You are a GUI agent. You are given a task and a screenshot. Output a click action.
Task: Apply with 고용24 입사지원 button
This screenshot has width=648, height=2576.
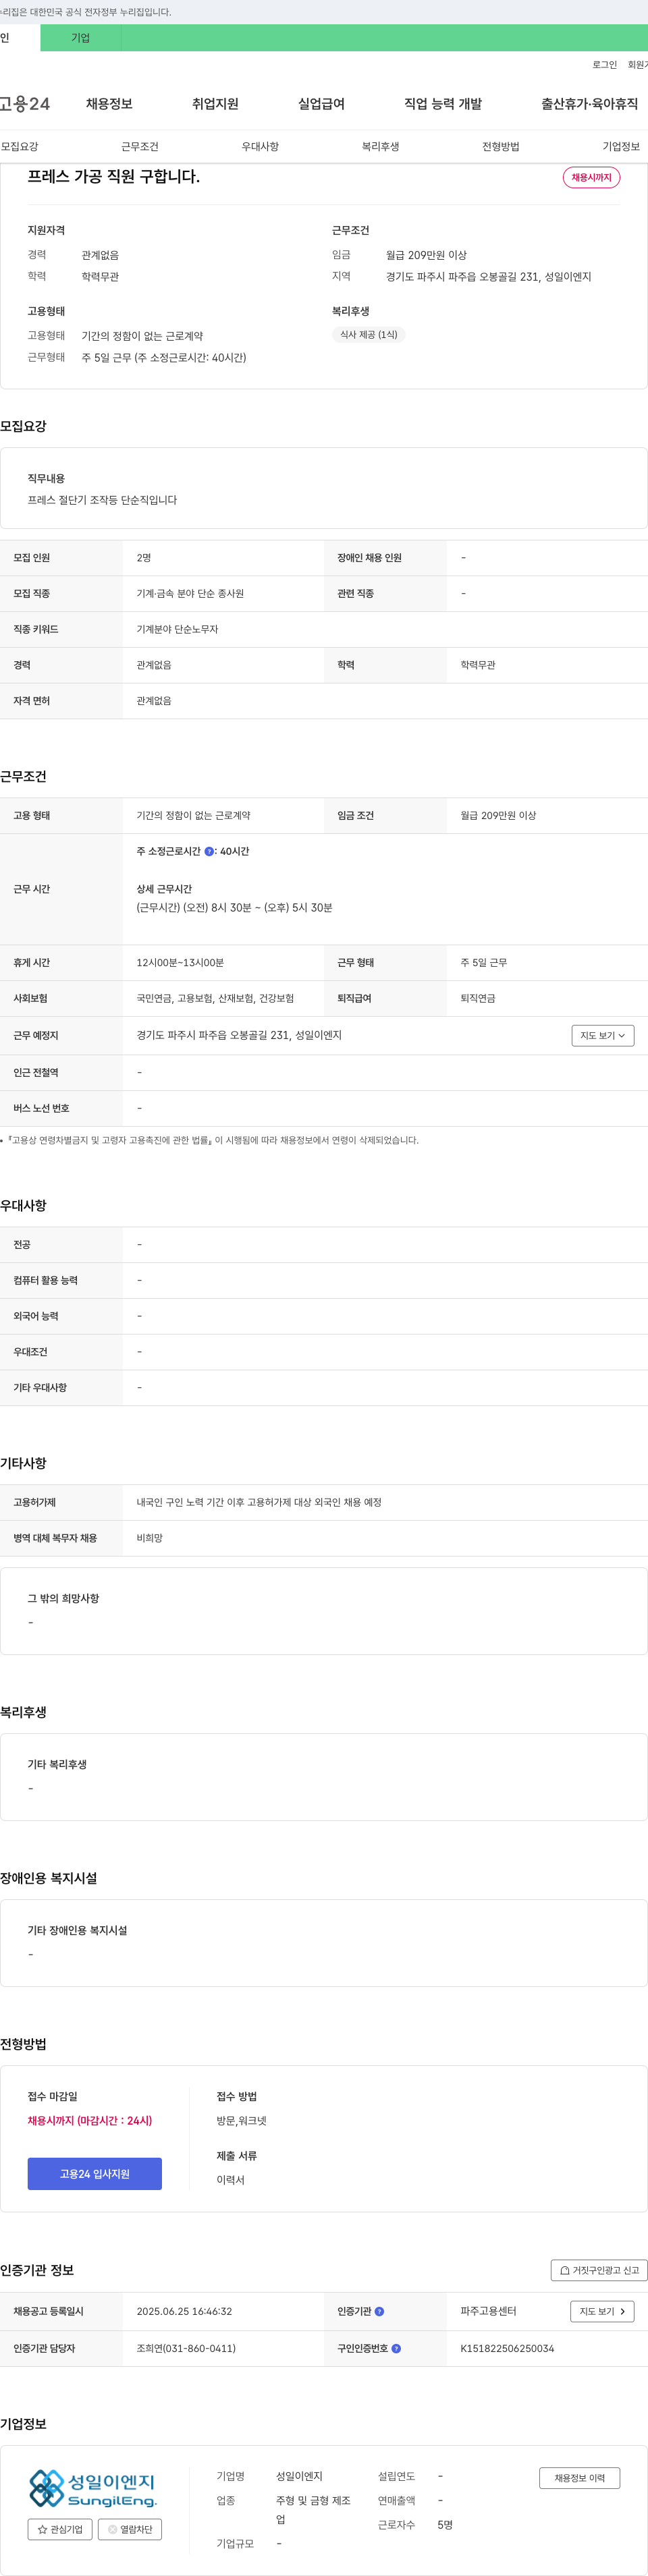95,2174
